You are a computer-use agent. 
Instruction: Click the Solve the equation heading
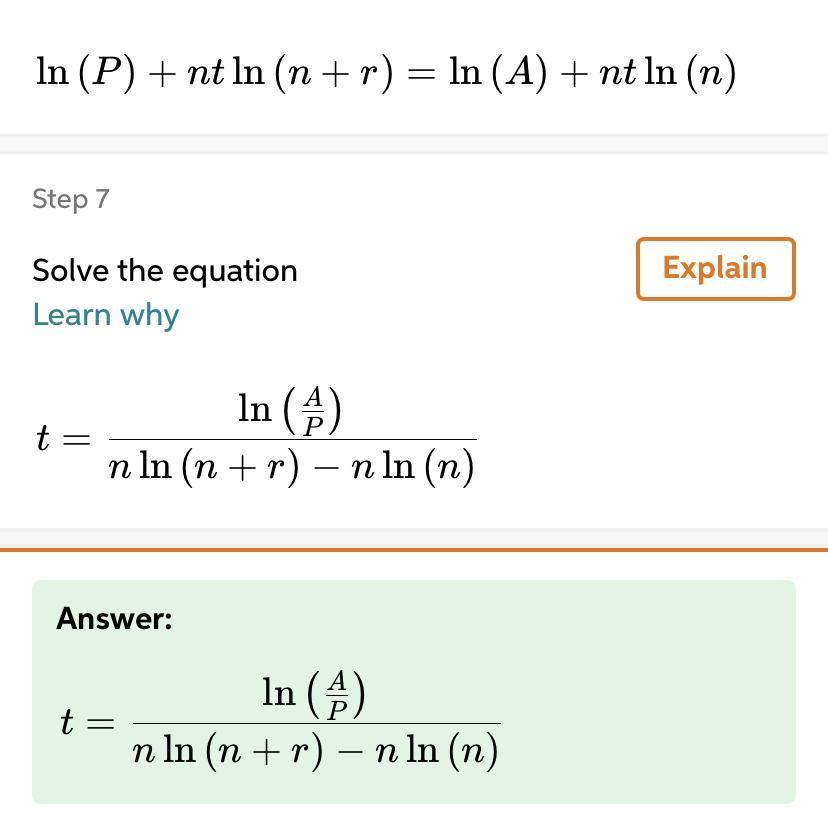(x=164, y=271)
